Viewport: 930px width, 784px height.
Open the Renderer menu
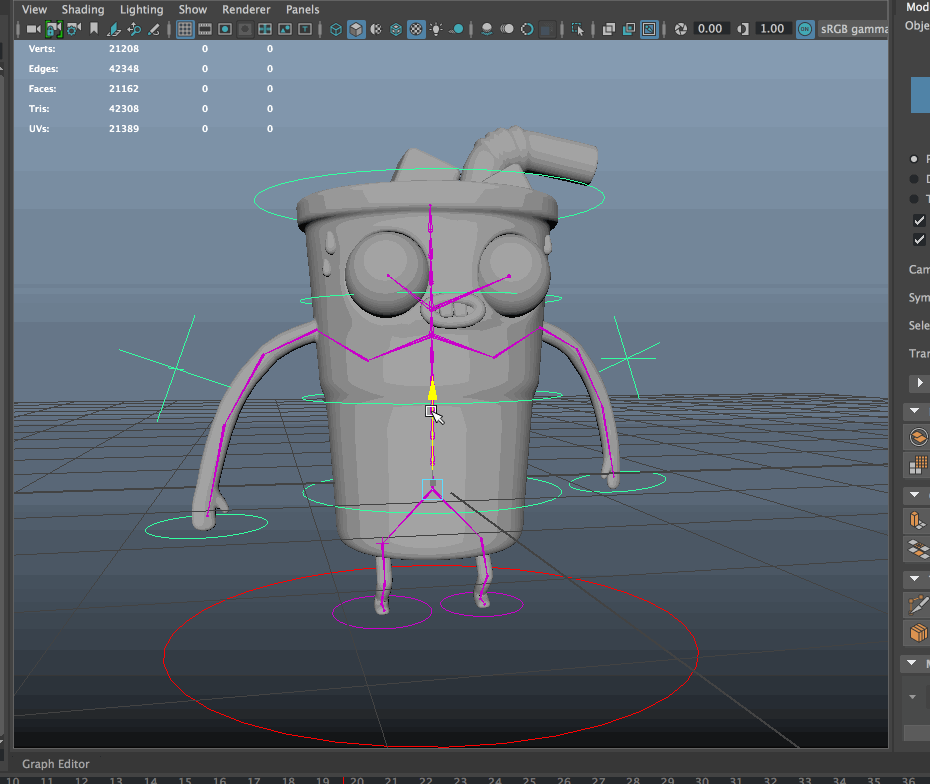click(246, 9)
